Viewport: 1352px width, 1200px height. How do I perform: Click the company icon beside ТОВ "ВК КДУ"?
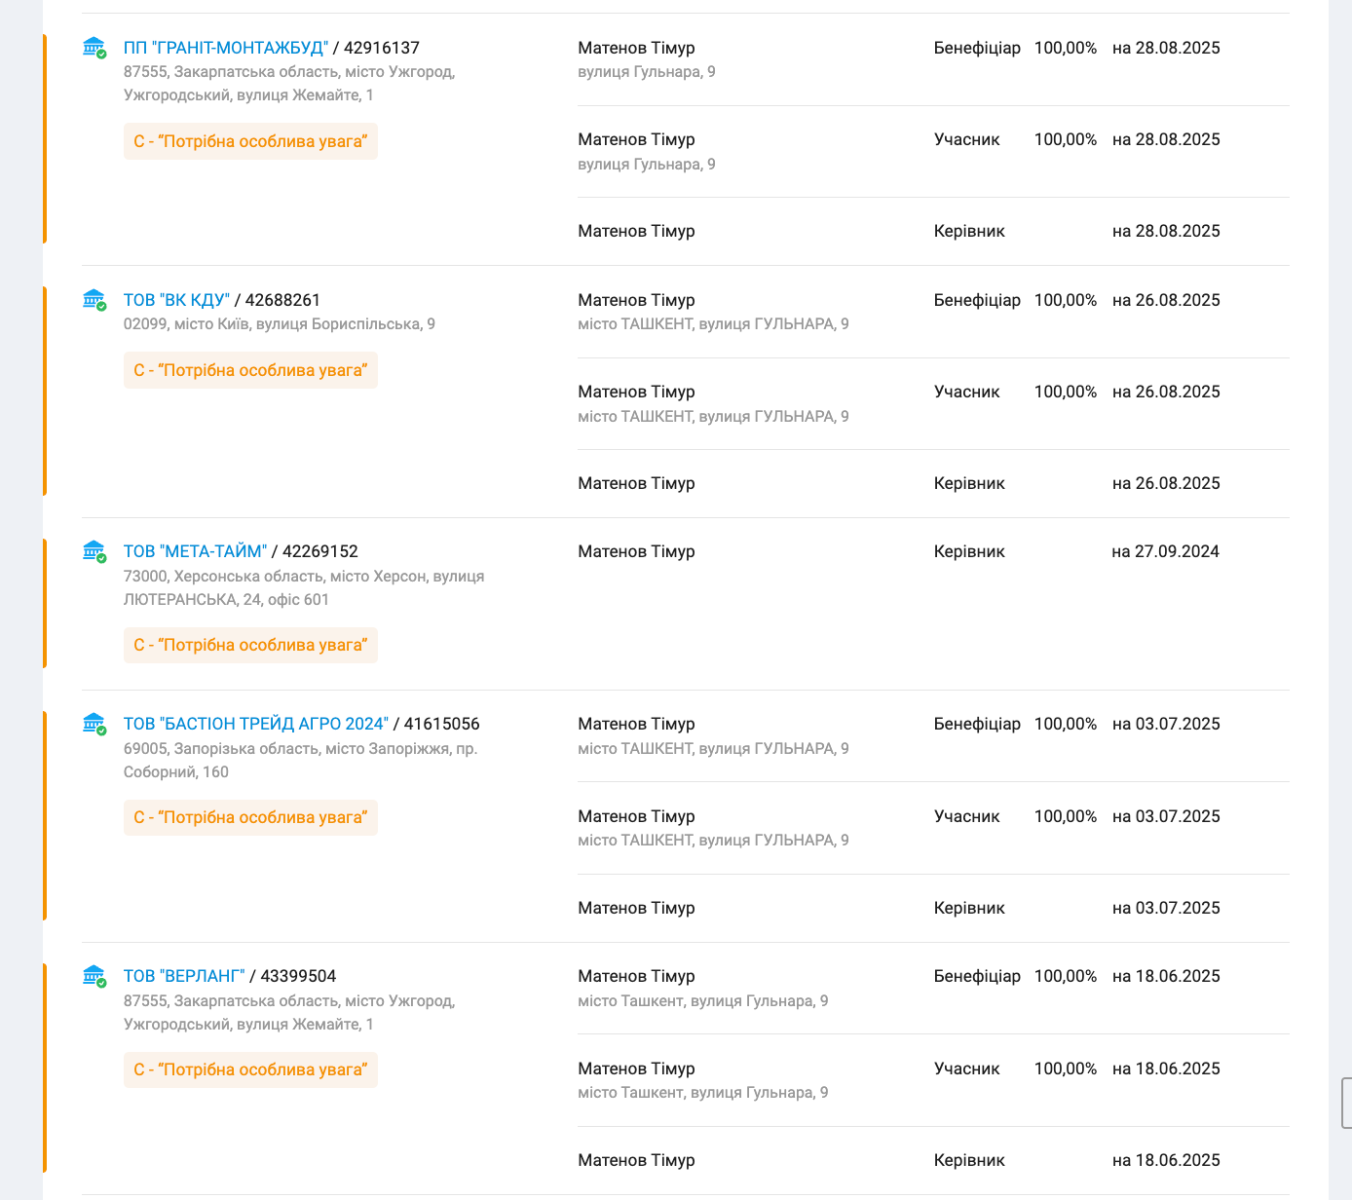tap(94, 299)
